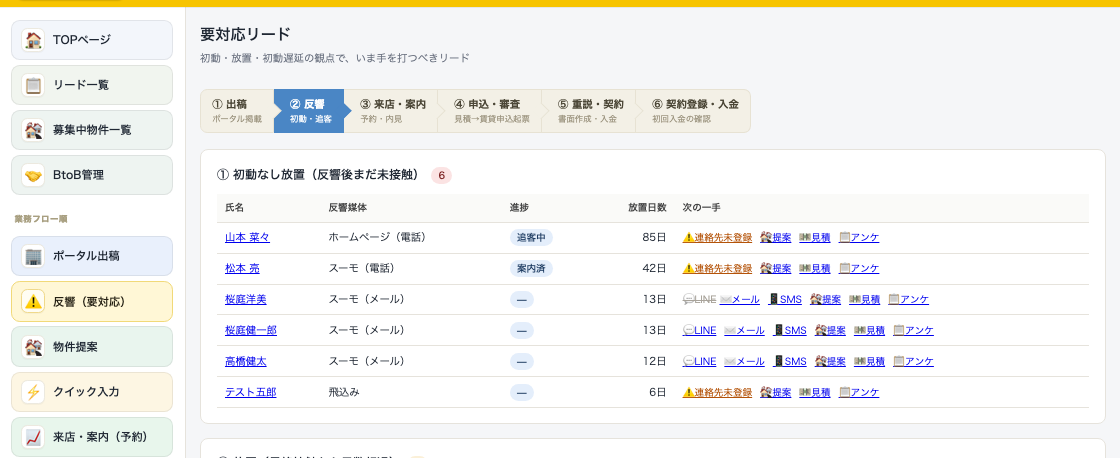The image size is (1120, 458).
Task: Open TOPページ in the sidebar
Action: (91, 40)
